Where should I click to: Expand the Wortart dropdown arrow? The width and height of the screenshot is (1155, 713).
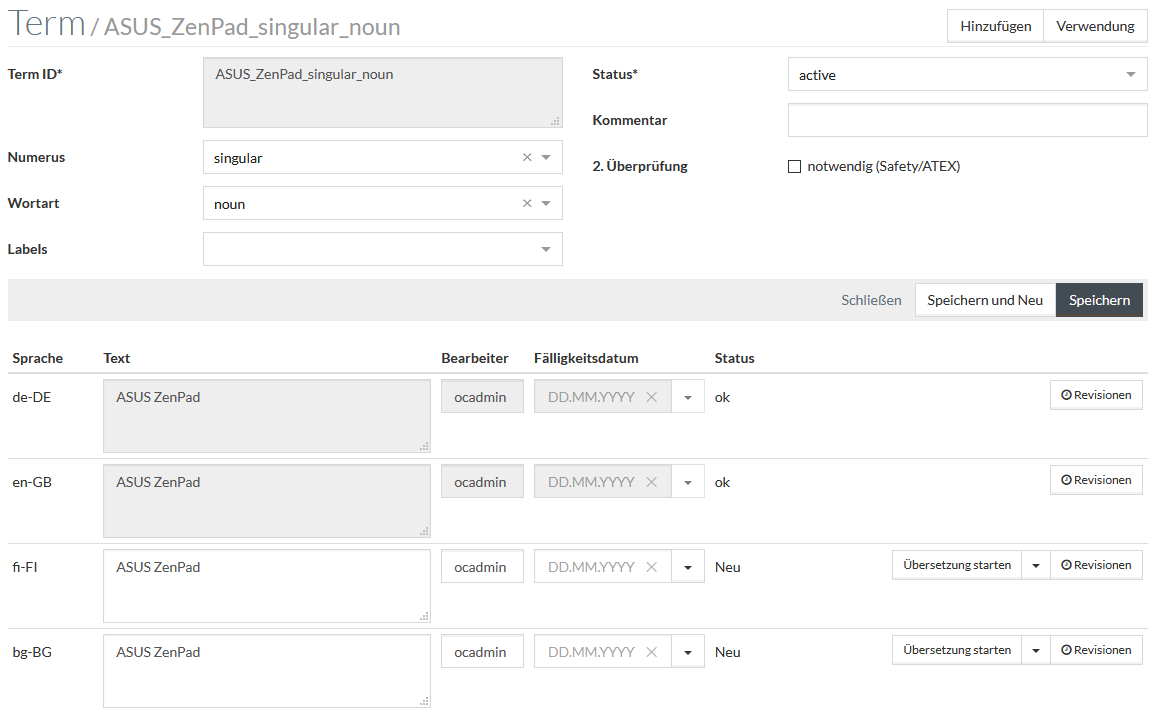coord(546,203)
